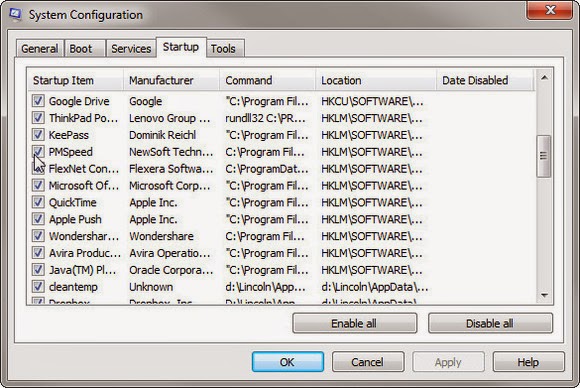Switch to the General tab

coord(40,48)
